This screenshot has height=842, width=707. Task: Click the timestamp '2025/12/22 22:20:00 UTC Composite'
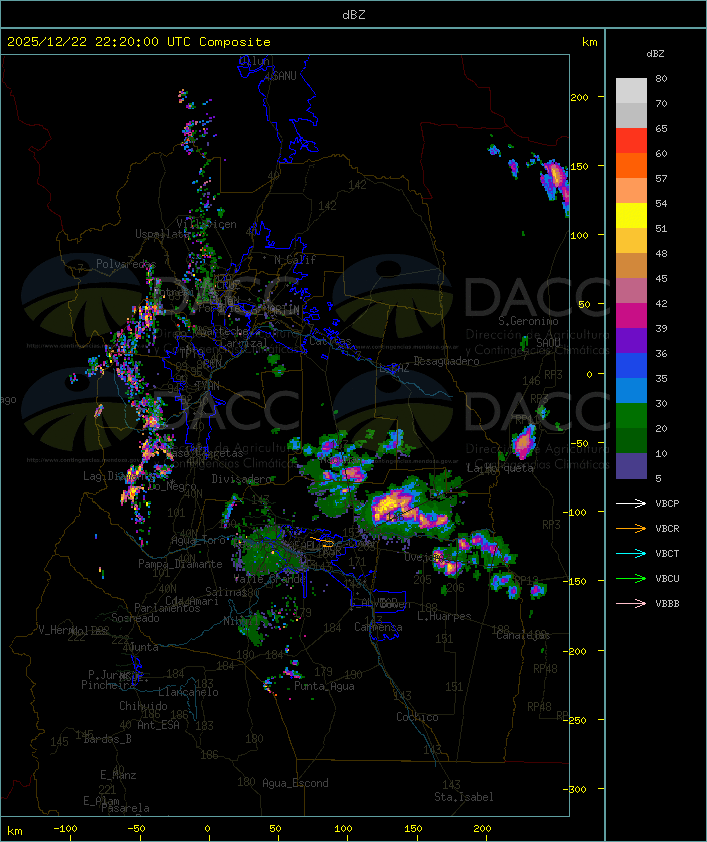pos(139,42)
